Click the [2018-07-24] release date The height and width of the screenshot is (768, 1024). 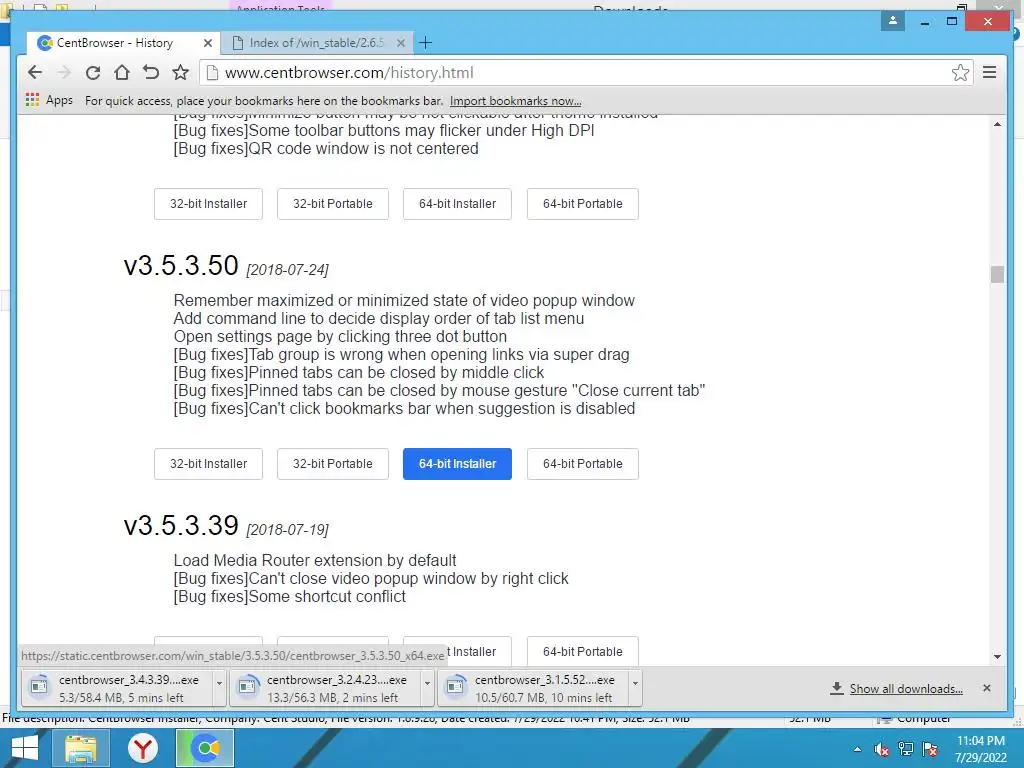[287, 270]
